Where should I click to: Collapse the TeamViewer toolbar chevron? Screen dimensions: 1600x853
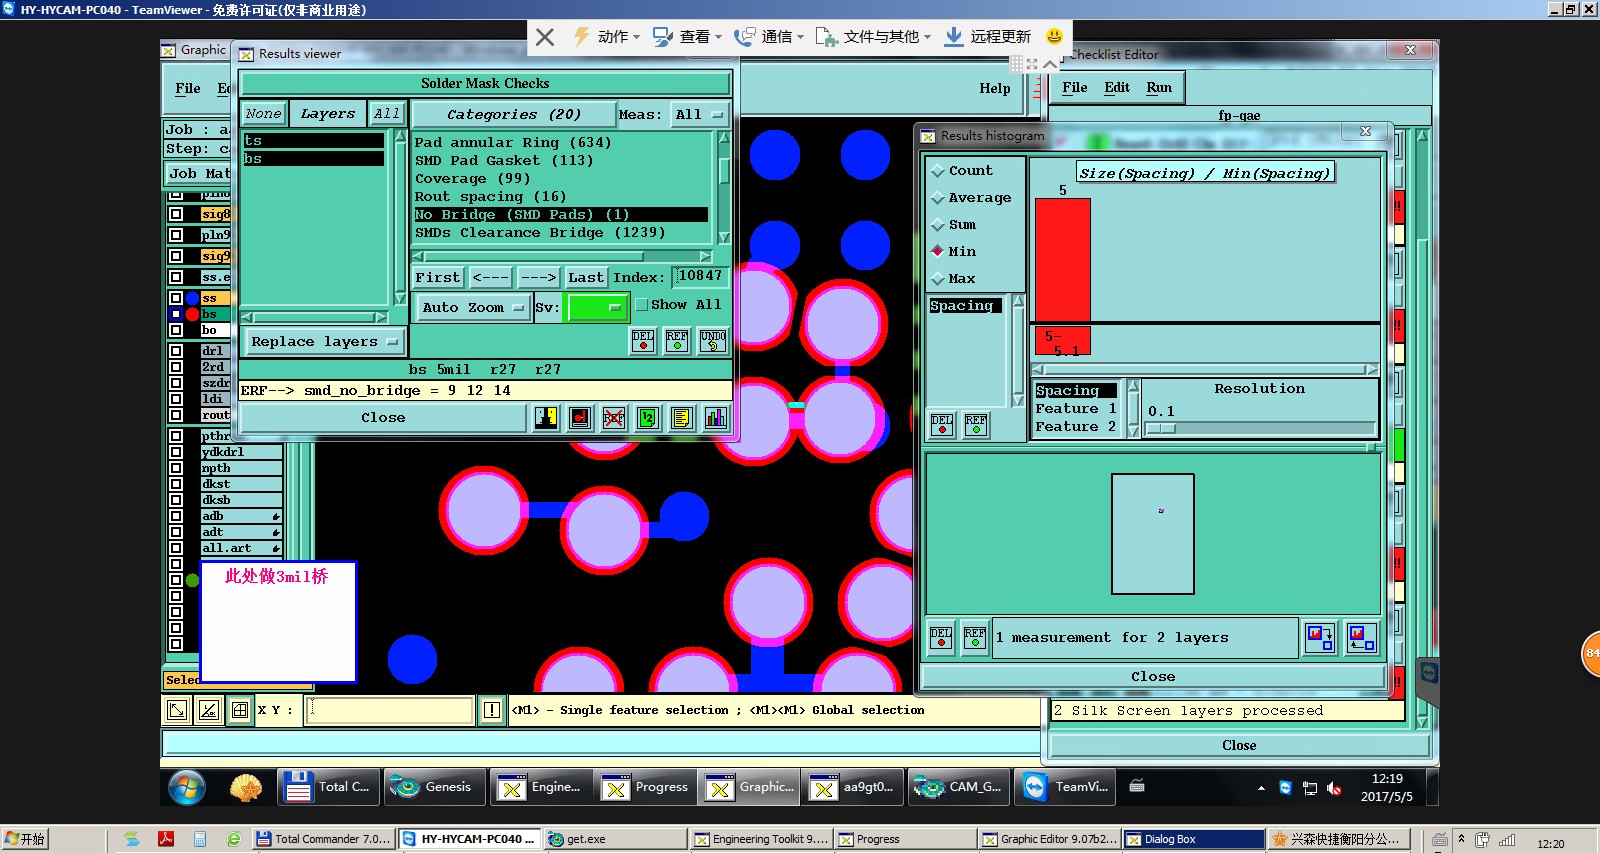pyautogui.click(x=1050, y=64)
